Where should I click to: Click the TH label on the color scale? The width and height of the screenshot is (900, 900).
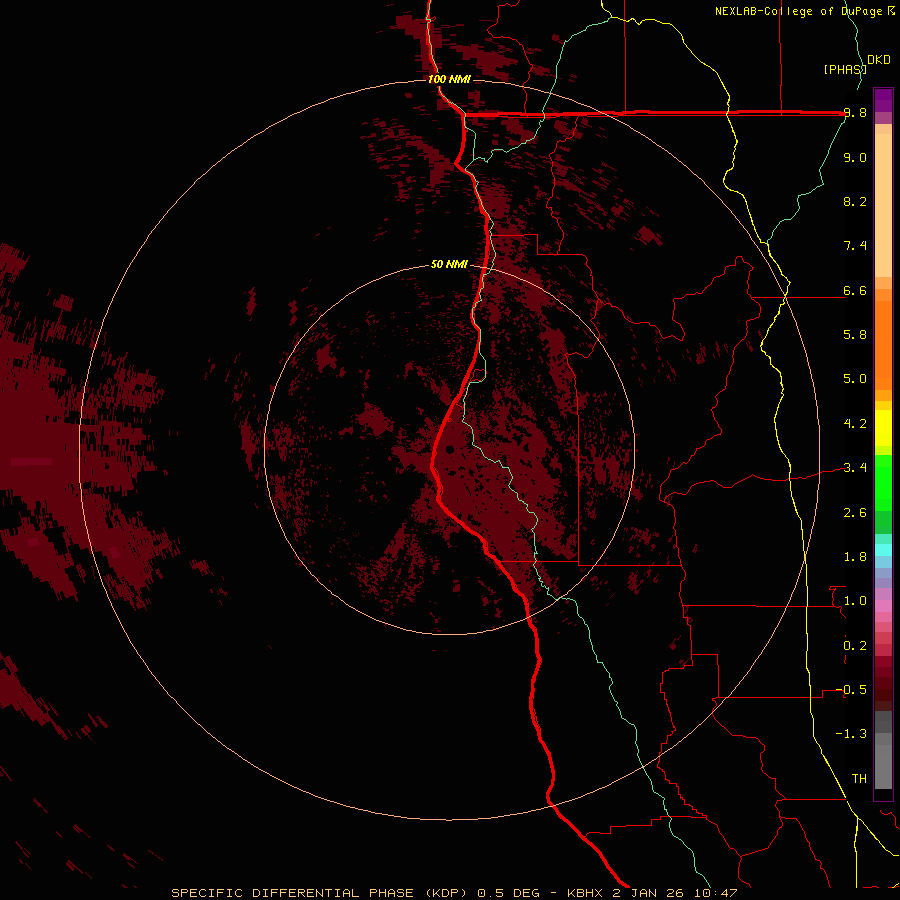[x=859, y=779]
